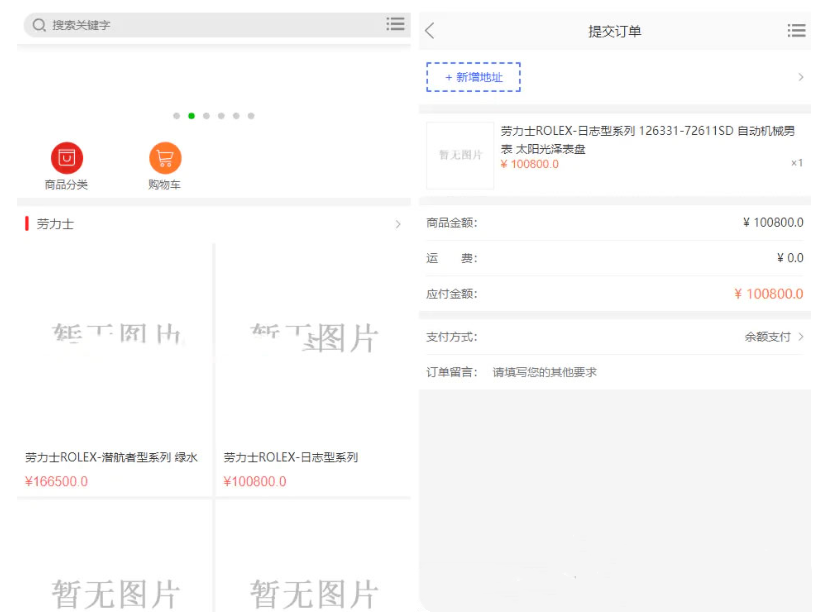Open the list view icon beside the search bar
Viewport: 822px width, 612px height.
click(396, 25)
